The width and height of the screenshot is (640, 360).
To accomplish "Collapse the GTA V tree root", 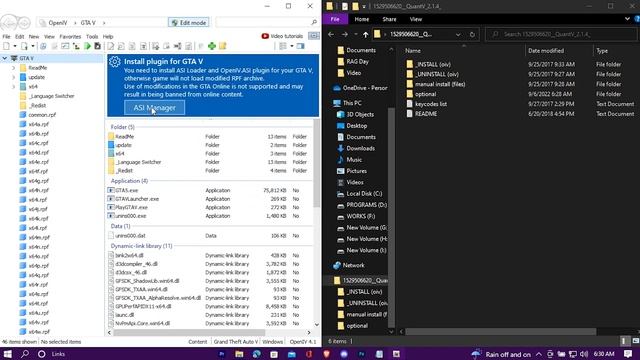I will pyautogui.click(x=5, y=58).
